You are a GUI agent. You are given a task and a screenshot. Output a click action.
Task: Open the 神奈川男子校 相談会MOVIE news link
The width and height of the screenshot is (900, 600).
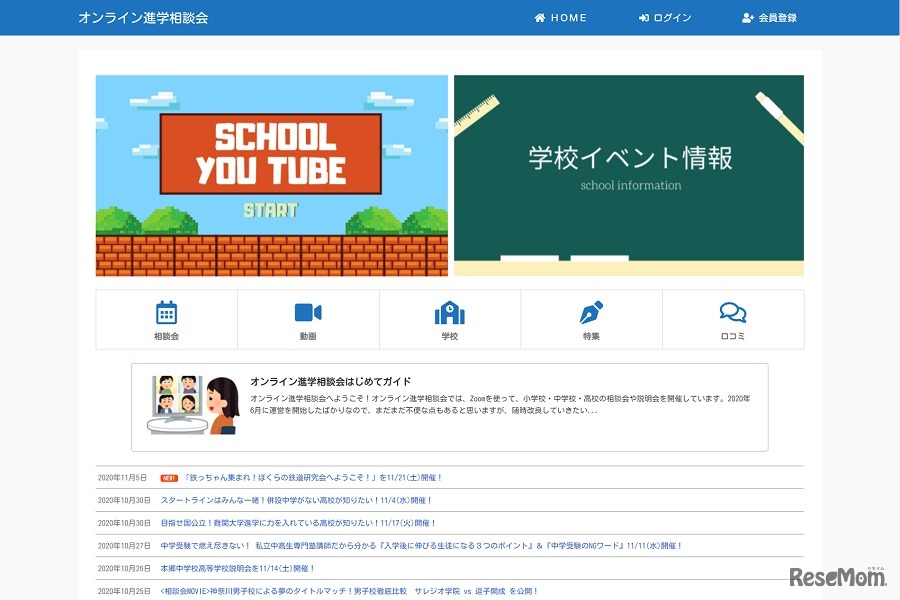349,591
